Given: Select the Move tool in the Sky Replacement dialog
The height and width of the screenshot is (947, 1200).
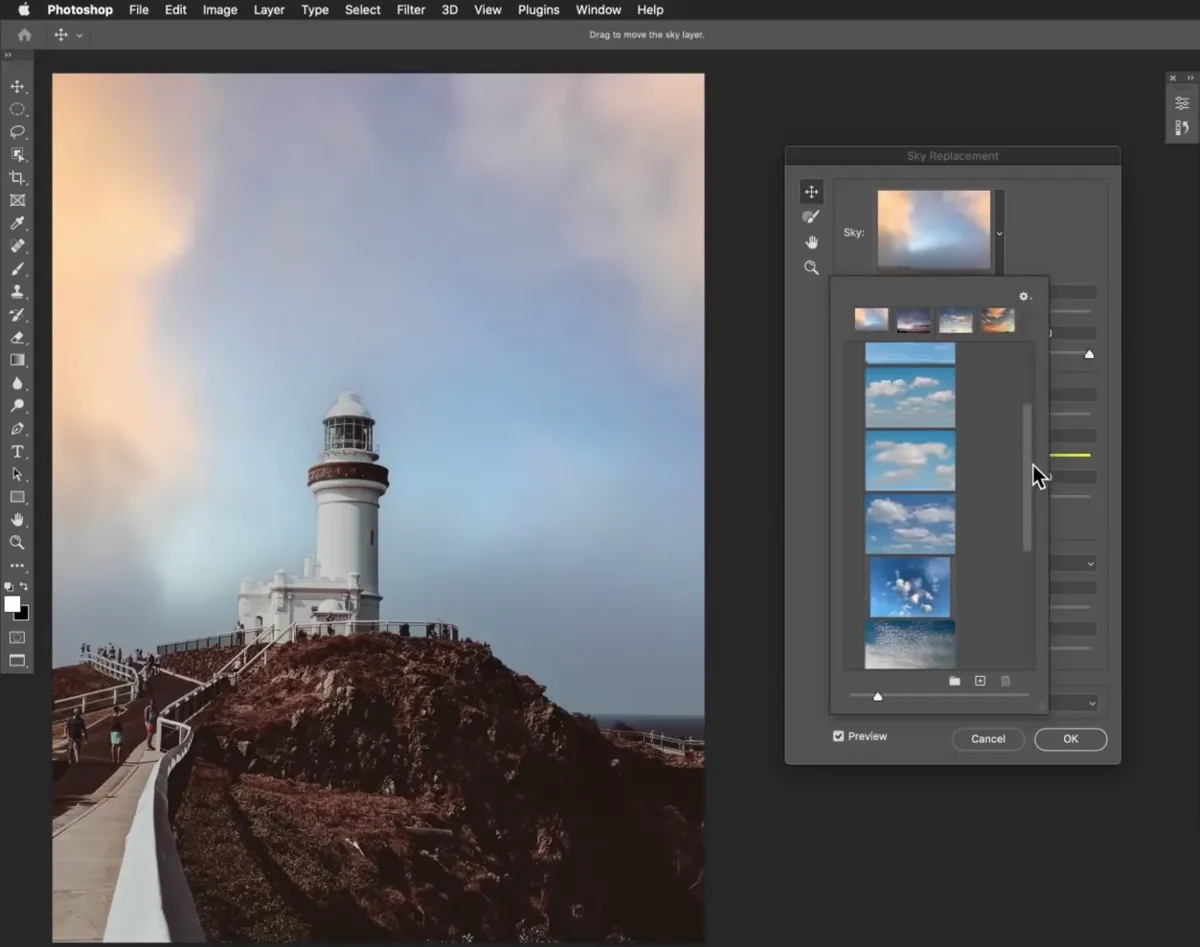Looking at the screenshot, I should (x=812, y=191).
